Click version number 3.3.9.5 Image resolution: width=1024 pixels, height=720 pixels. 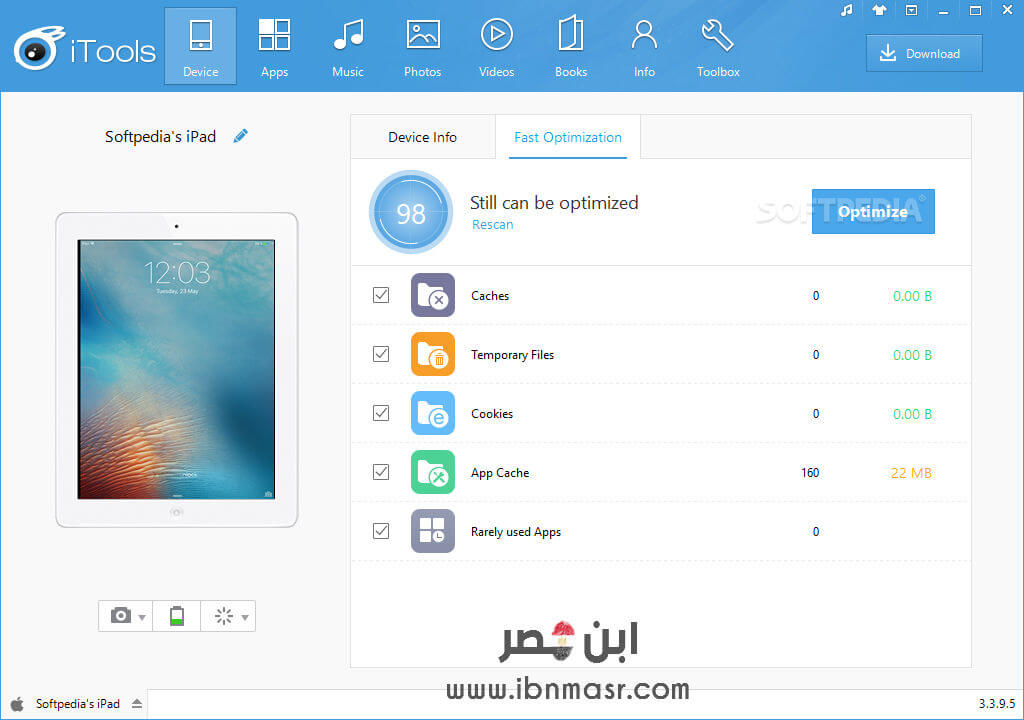tap(997, 704)
